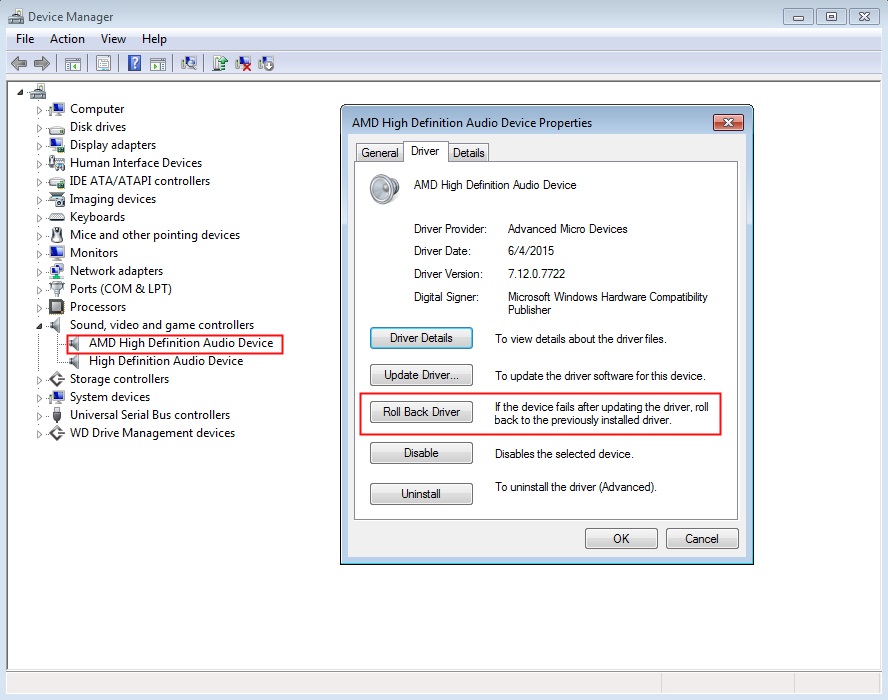
Task: Select High Definition Audio Device tree item
Action: pyautogui.click(x=166, y=361)
